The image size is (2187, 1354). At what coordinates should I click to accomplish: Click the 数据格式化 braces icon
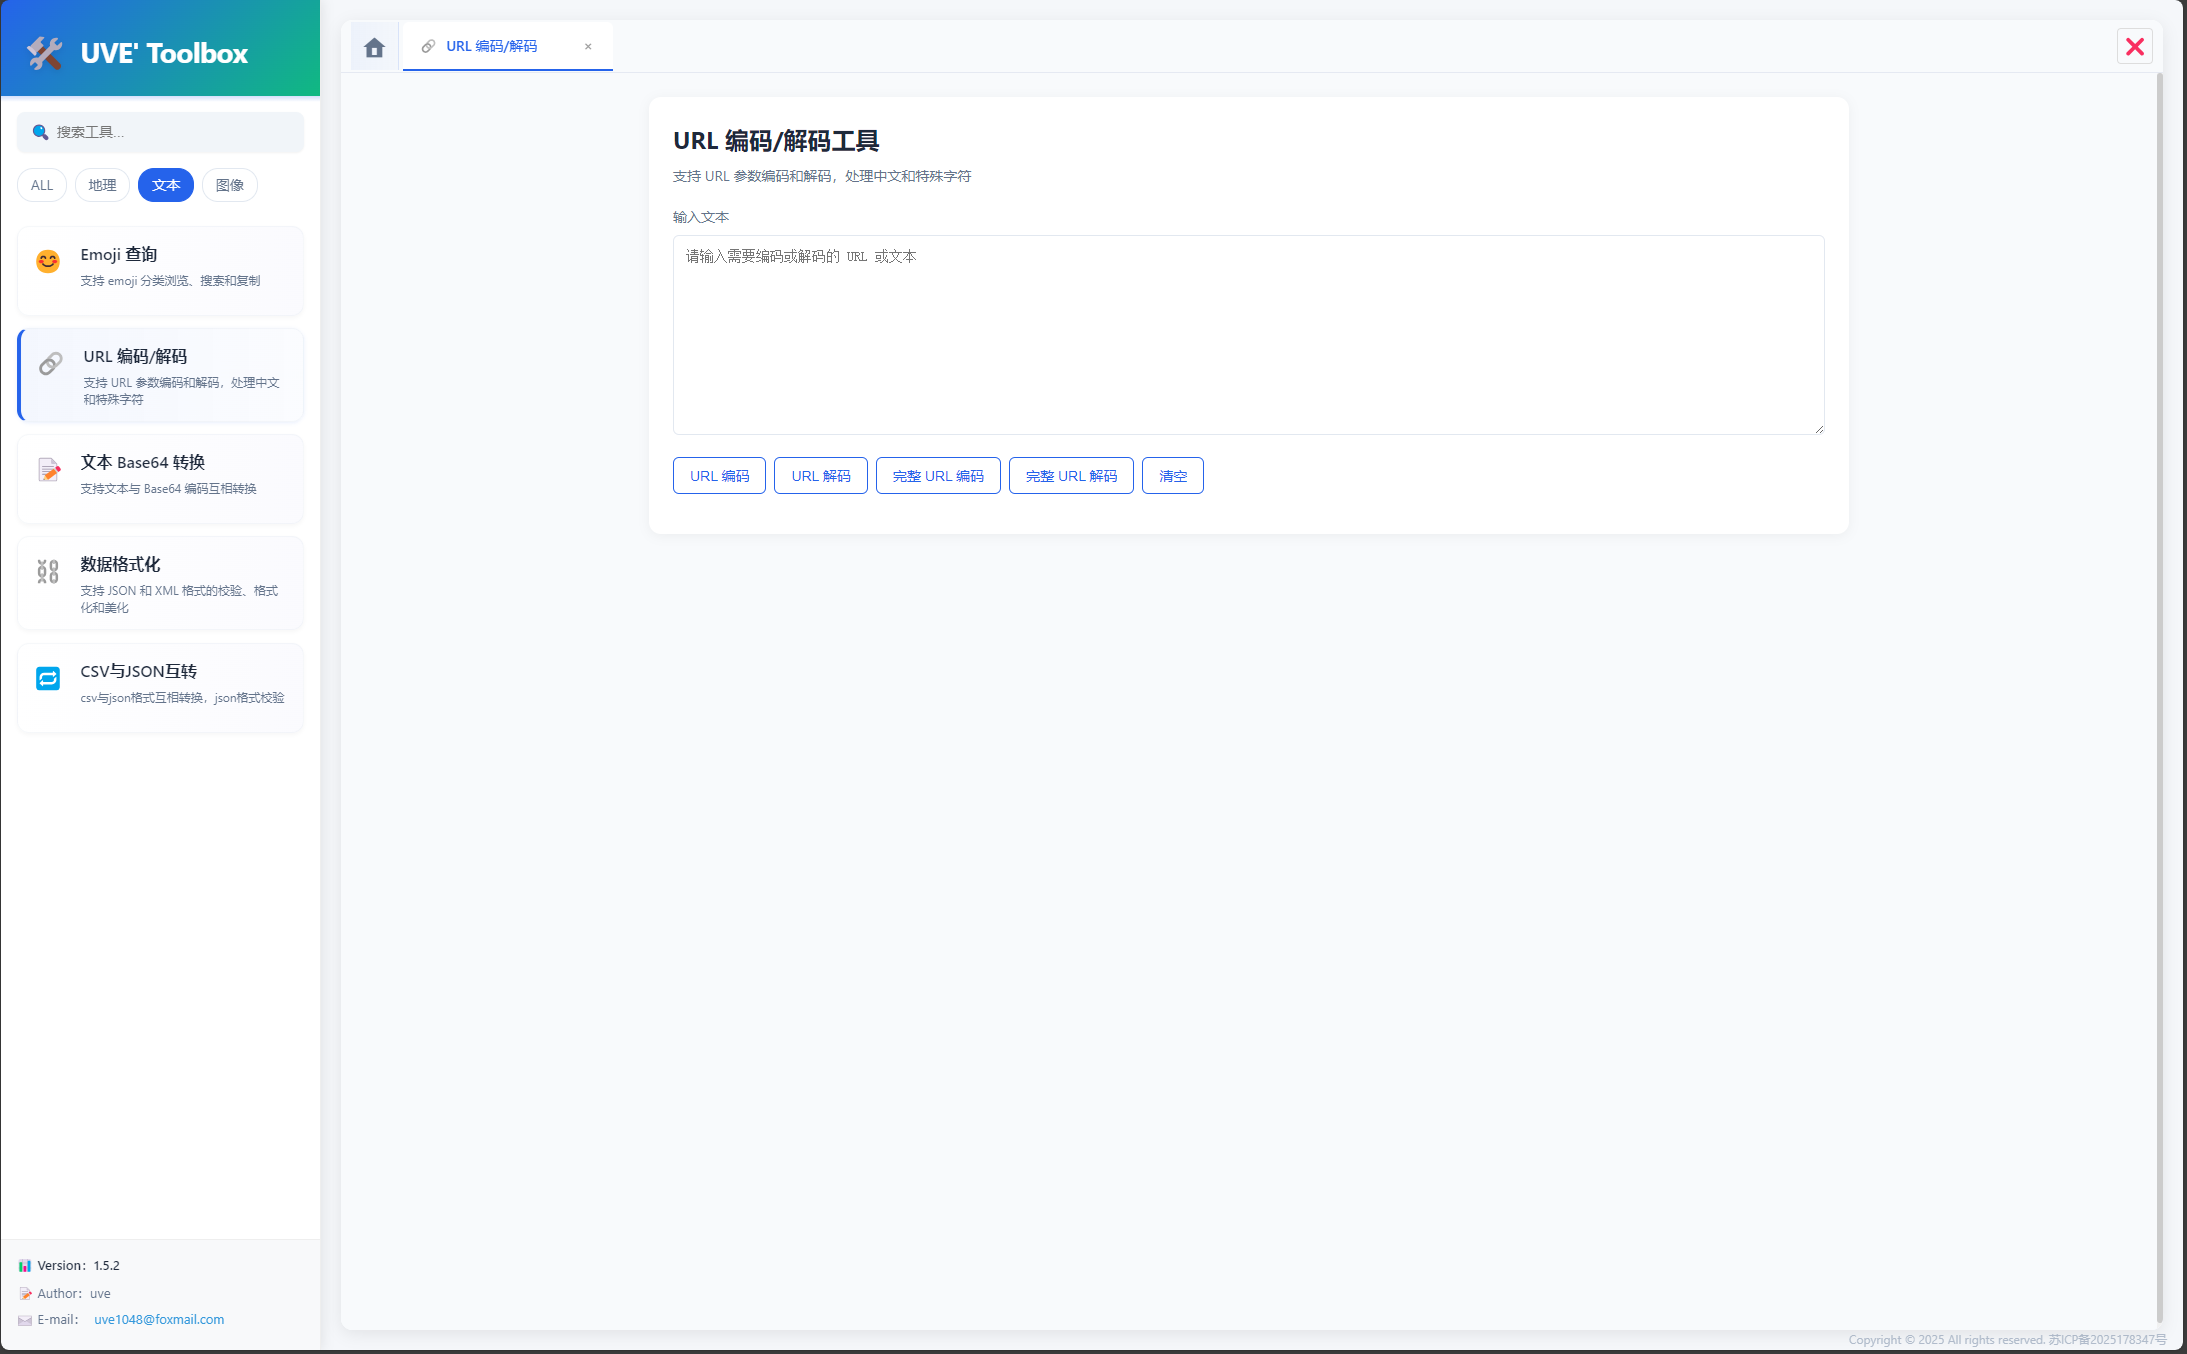47,571
